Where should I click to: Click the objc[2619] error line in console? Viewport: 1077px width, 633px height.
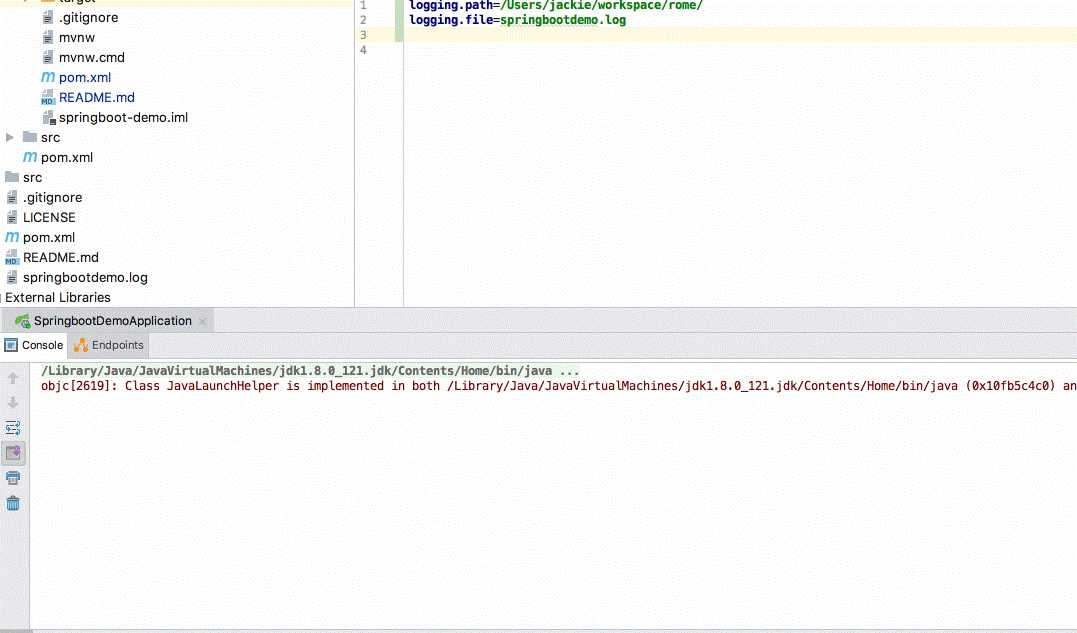[x=558, y=386]
